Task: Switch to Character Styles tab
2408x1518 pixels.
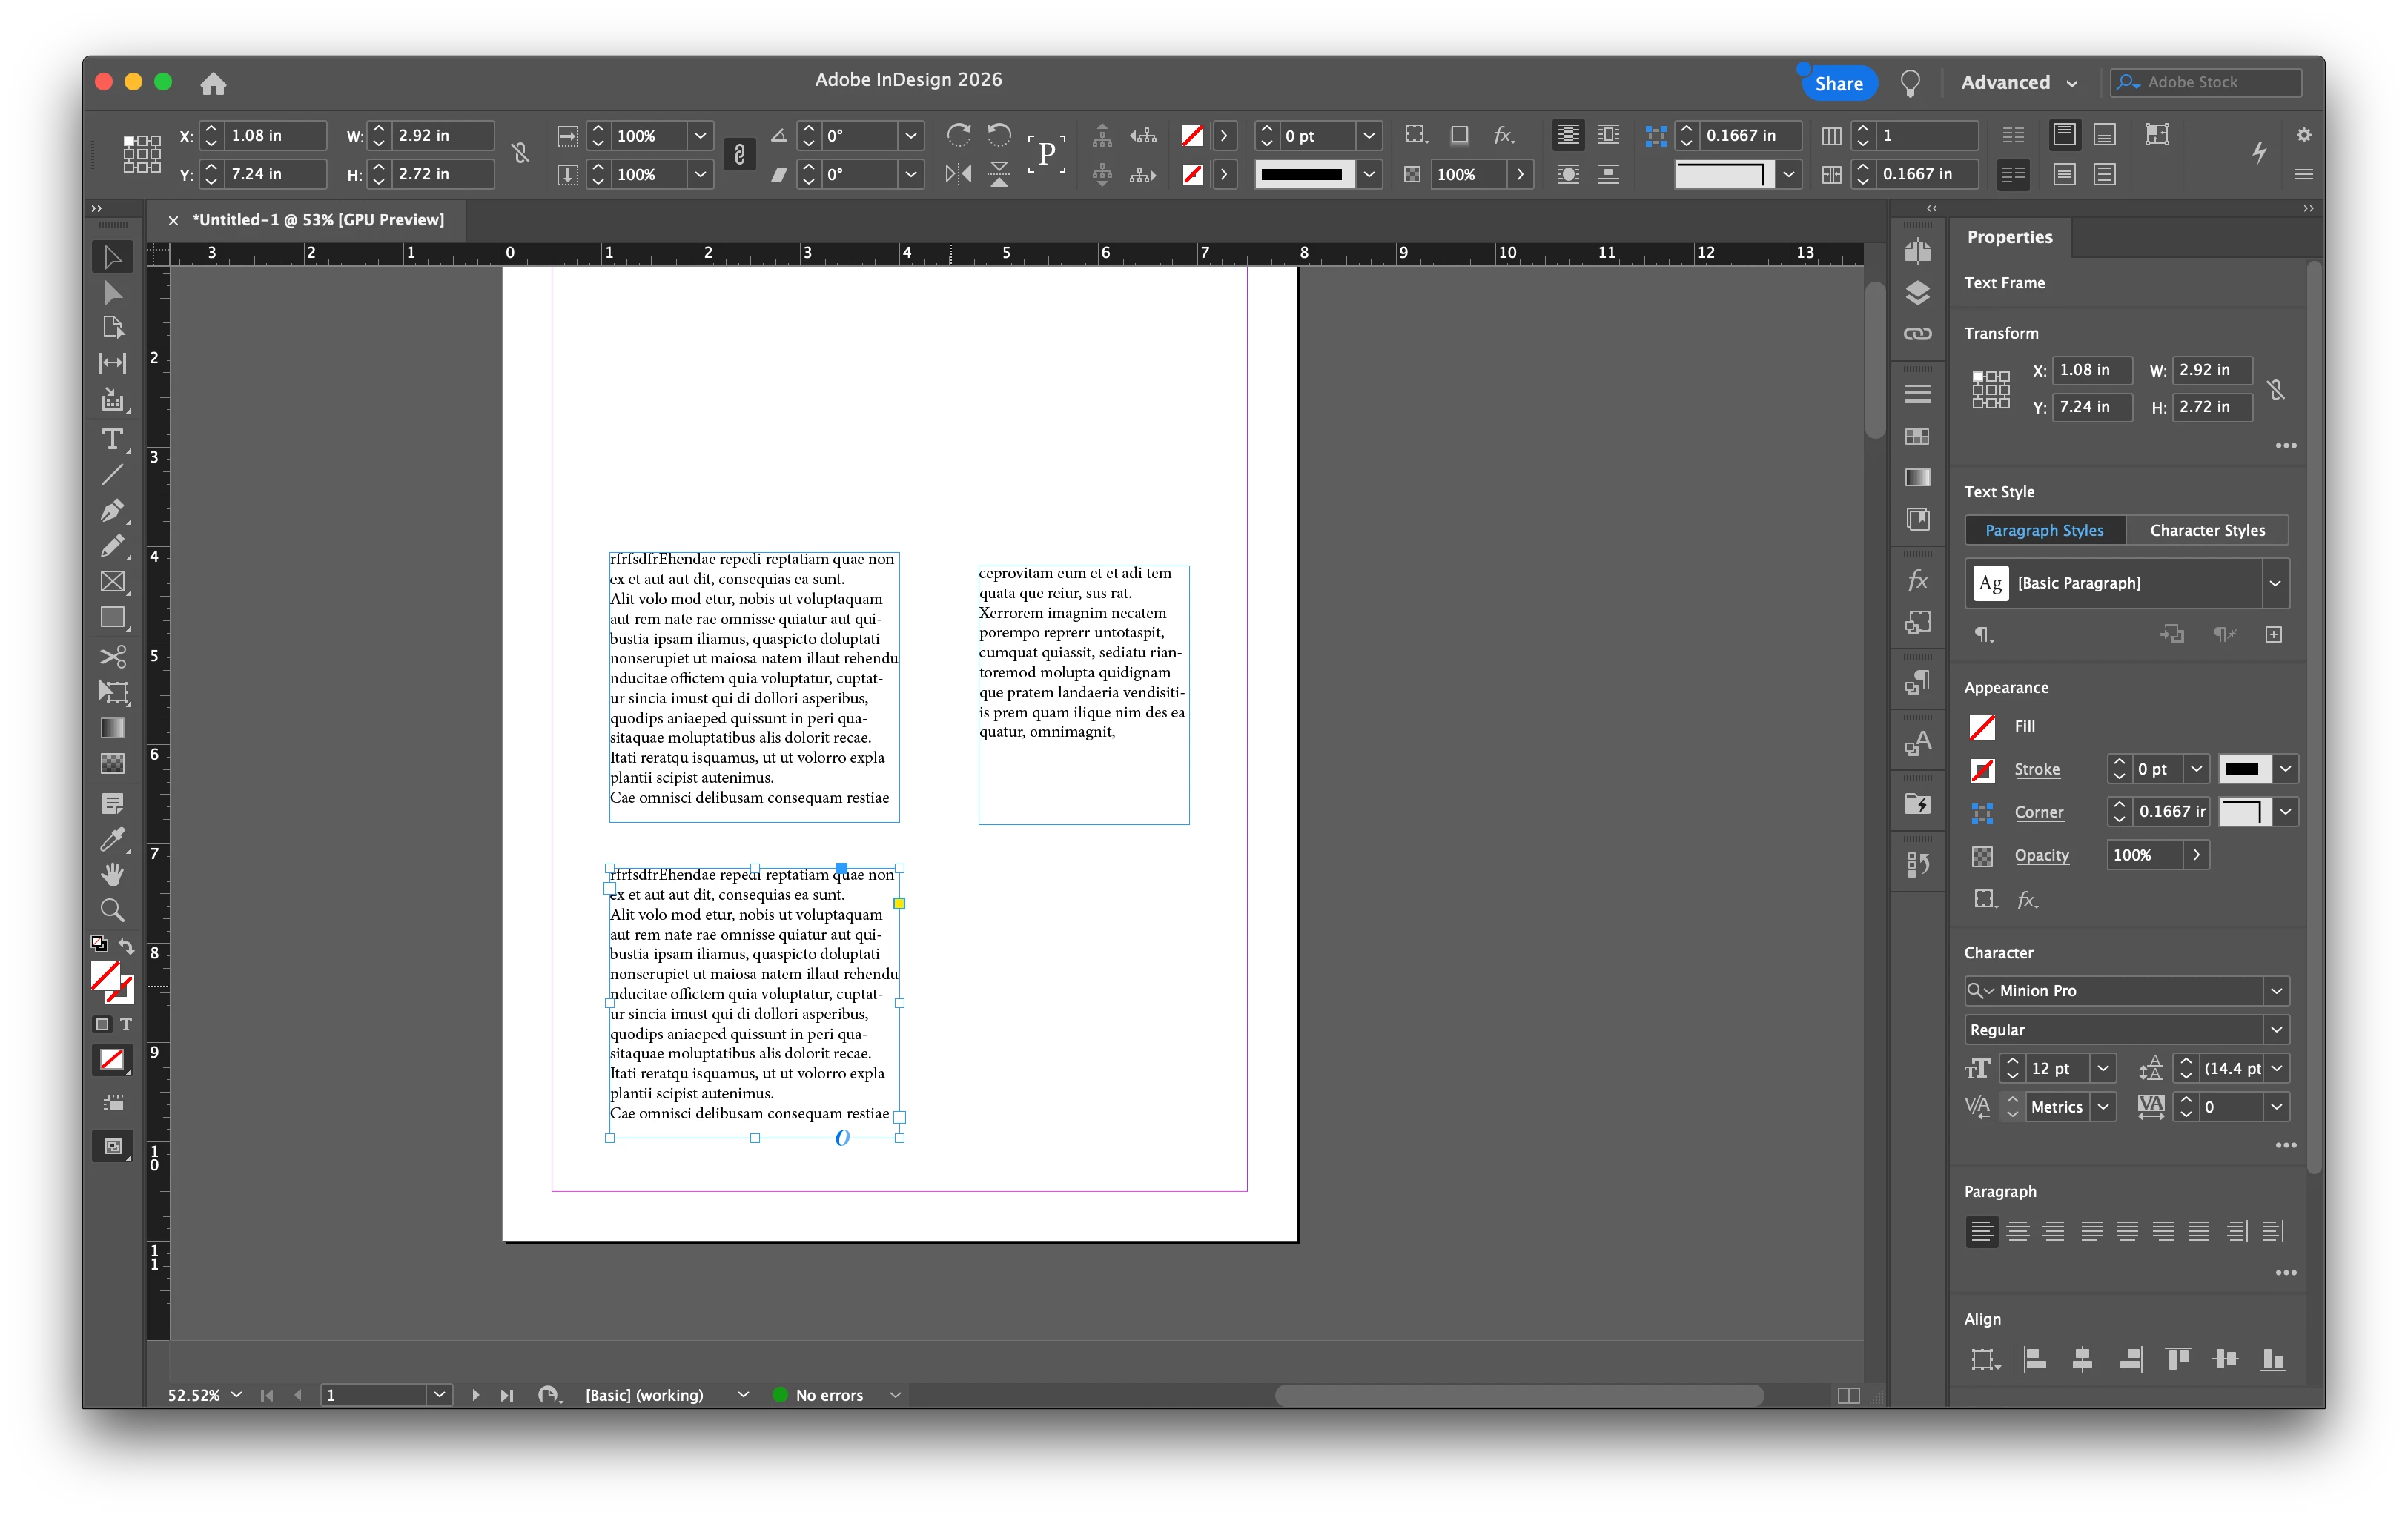Action: tap(2206, 530)
